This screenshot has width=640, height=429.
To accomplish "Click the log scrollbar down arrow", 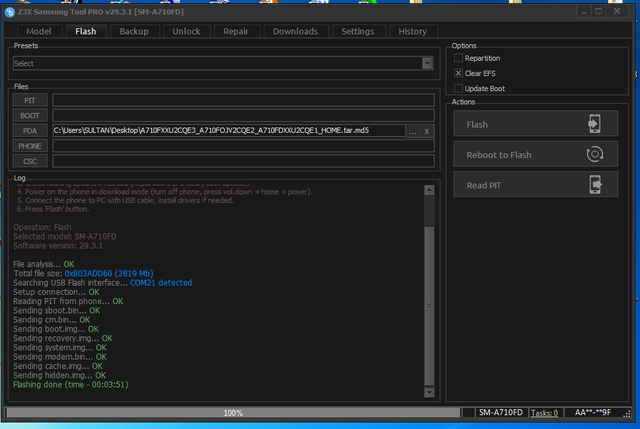I will coord(429,392).
